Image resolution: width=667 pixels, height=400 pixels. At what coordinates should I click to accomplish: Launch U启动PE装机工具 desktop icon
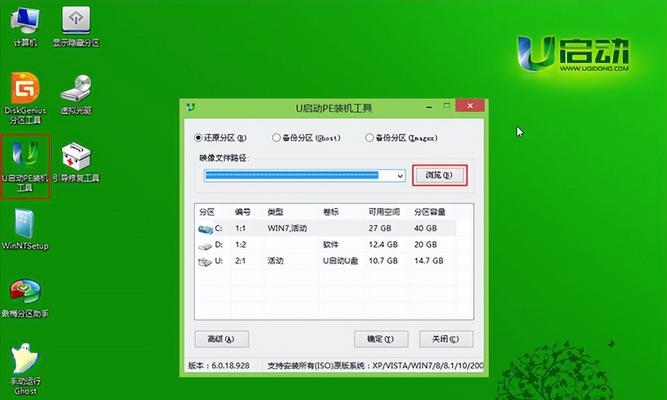click(x=25, y=166)
